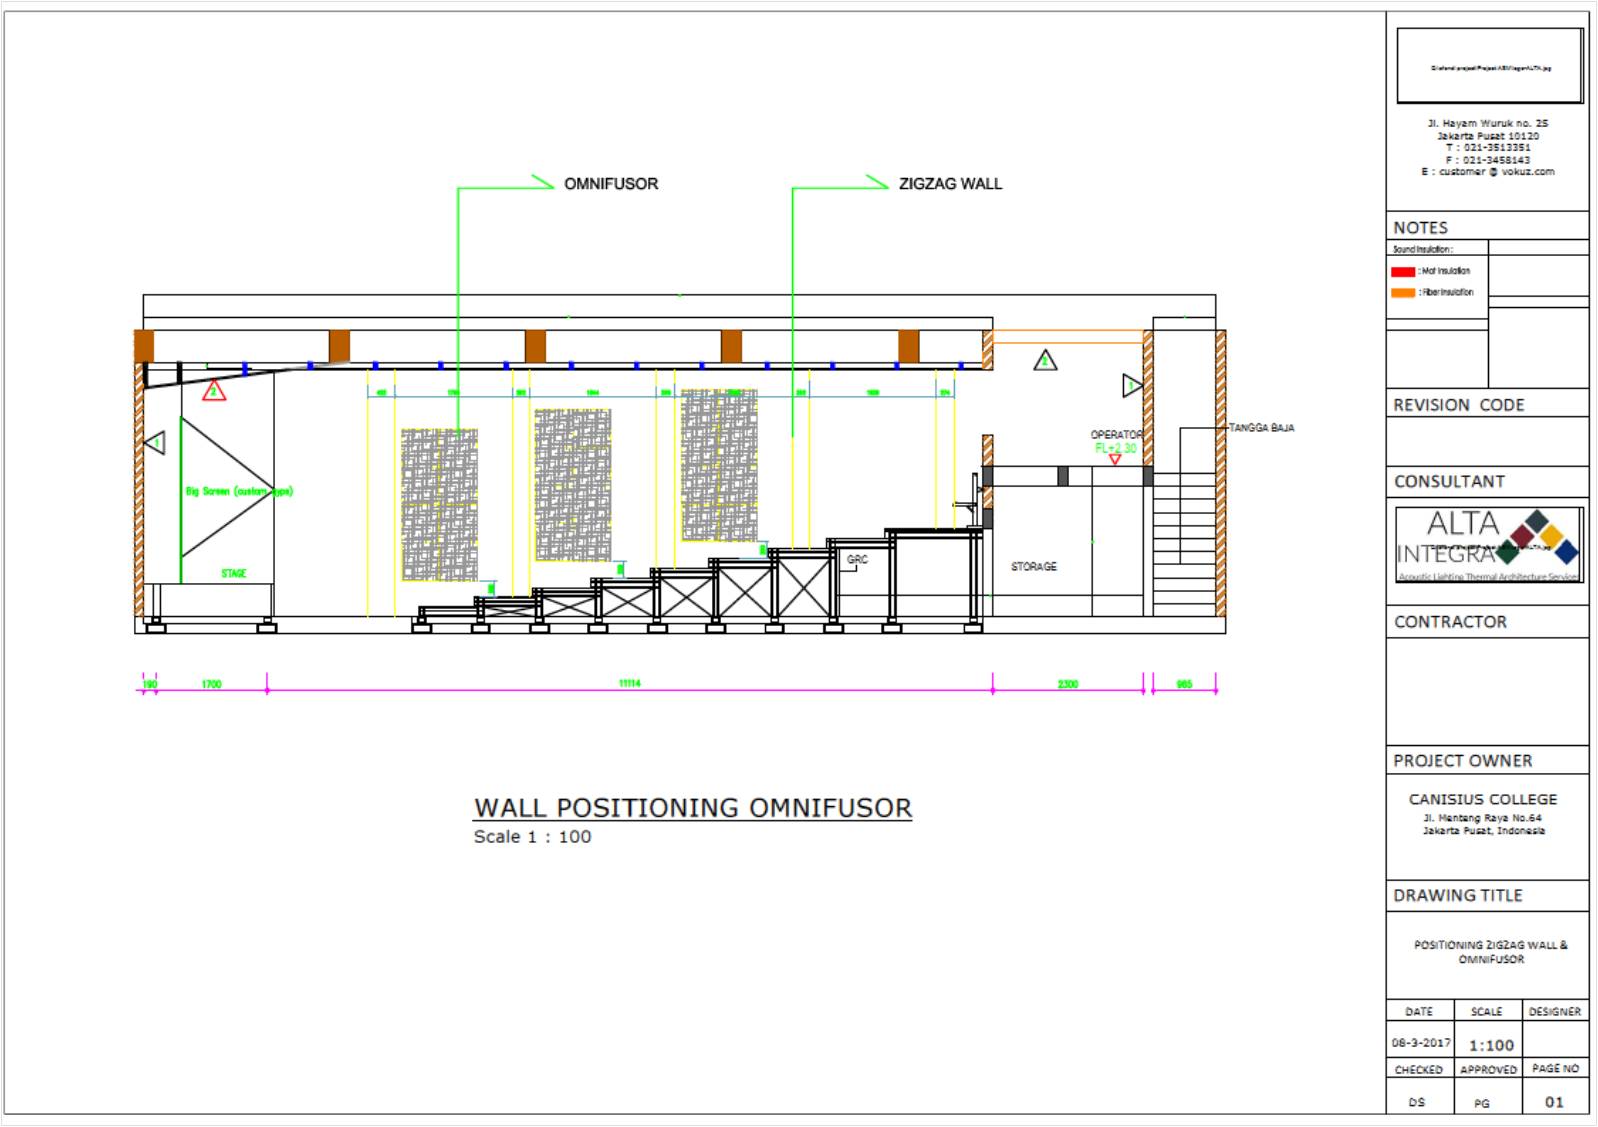Click the red Mat Insulation color swatch
Screen dimensions: 1598x1127
pyautogui.click(x=1403, y=271)
